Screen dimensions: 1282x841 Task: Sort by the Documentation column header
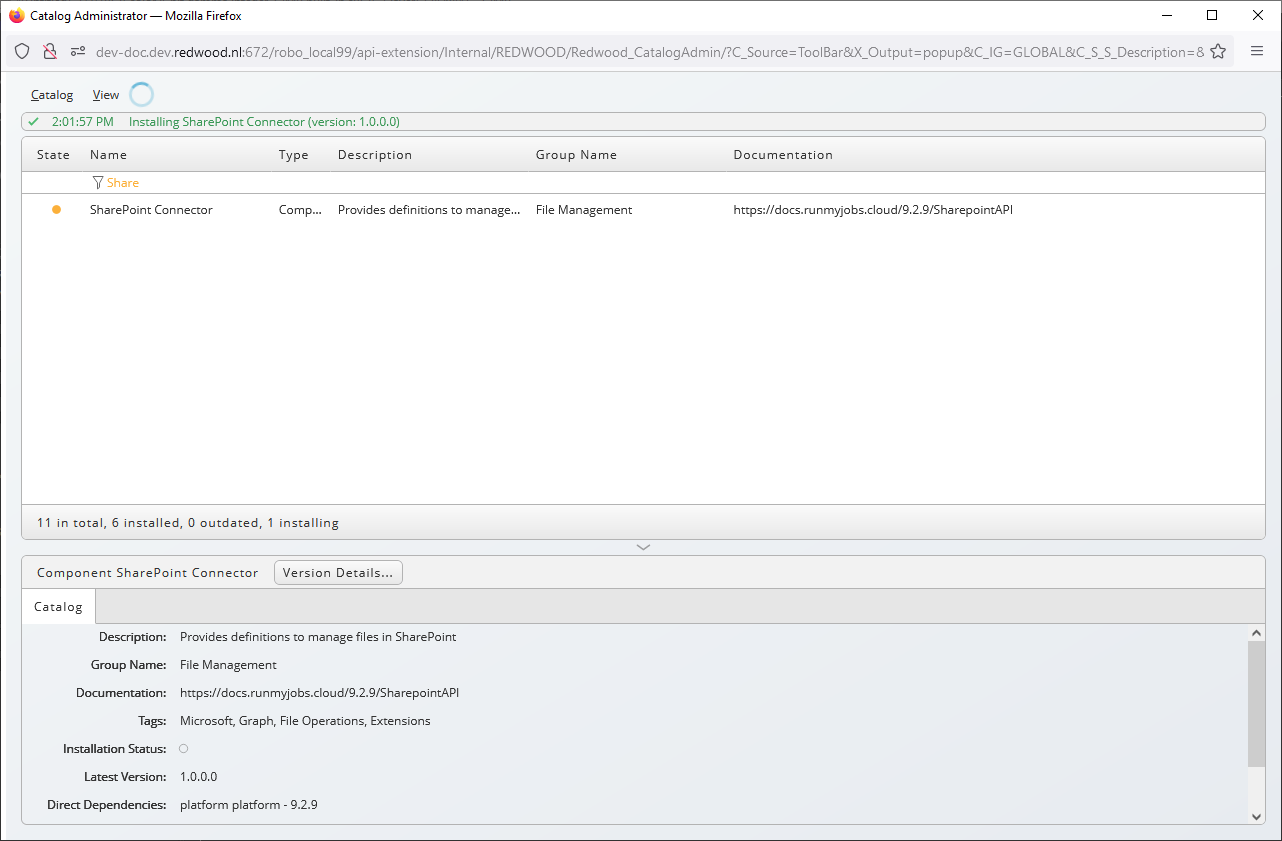(783, 155)
